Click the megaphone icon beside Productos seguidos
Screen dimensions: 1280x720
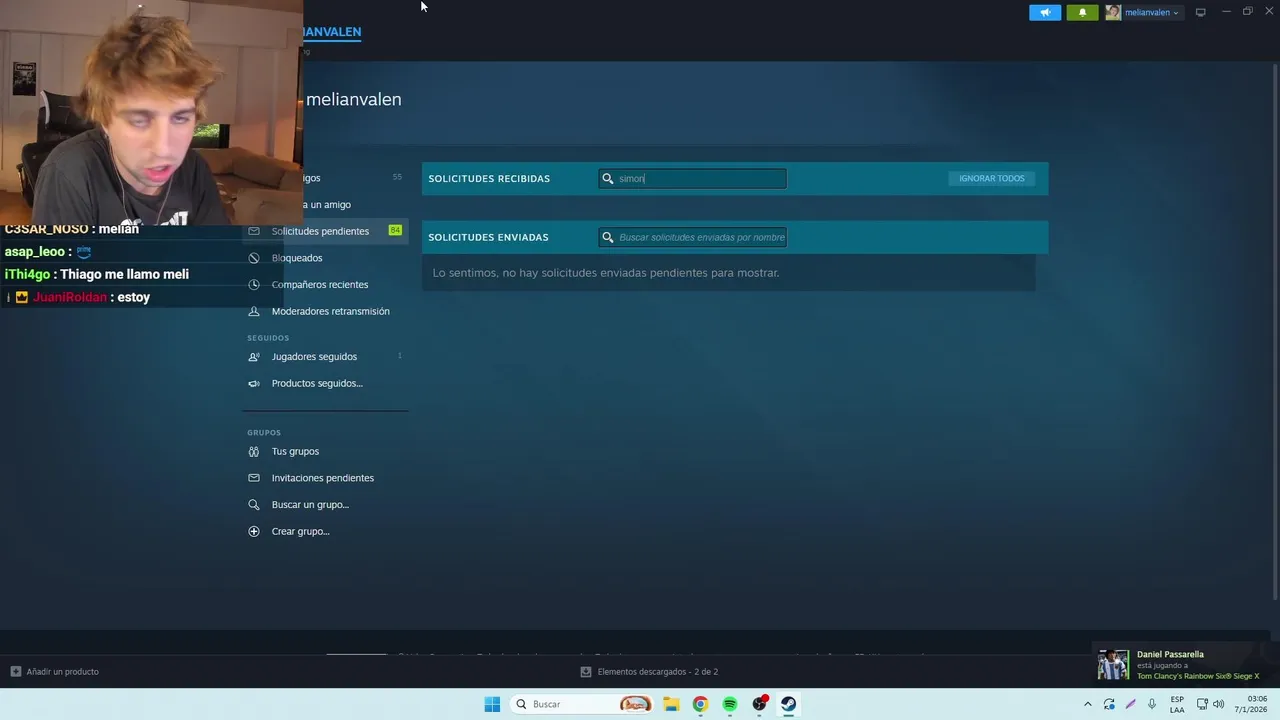pyautogui.click(x=254, y=383)
